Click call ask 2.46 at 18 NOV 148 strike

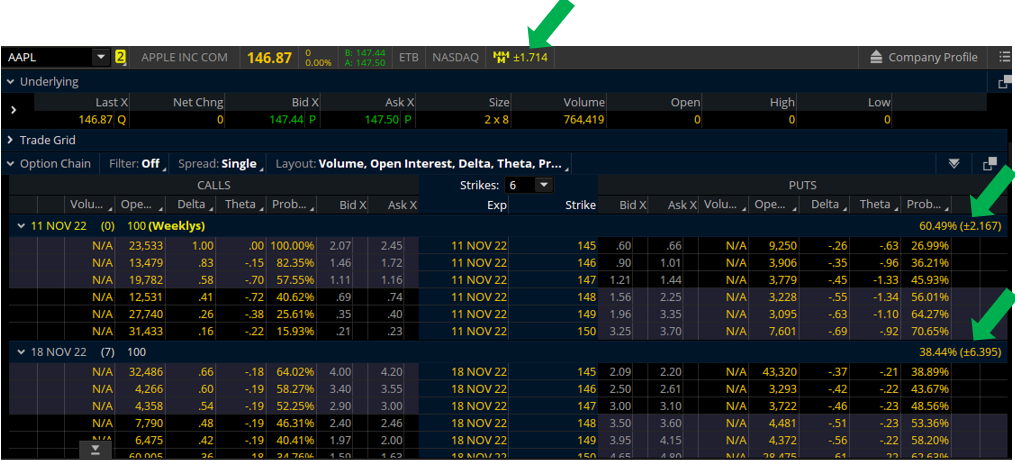pyautogui.click(x=394, y=422)
